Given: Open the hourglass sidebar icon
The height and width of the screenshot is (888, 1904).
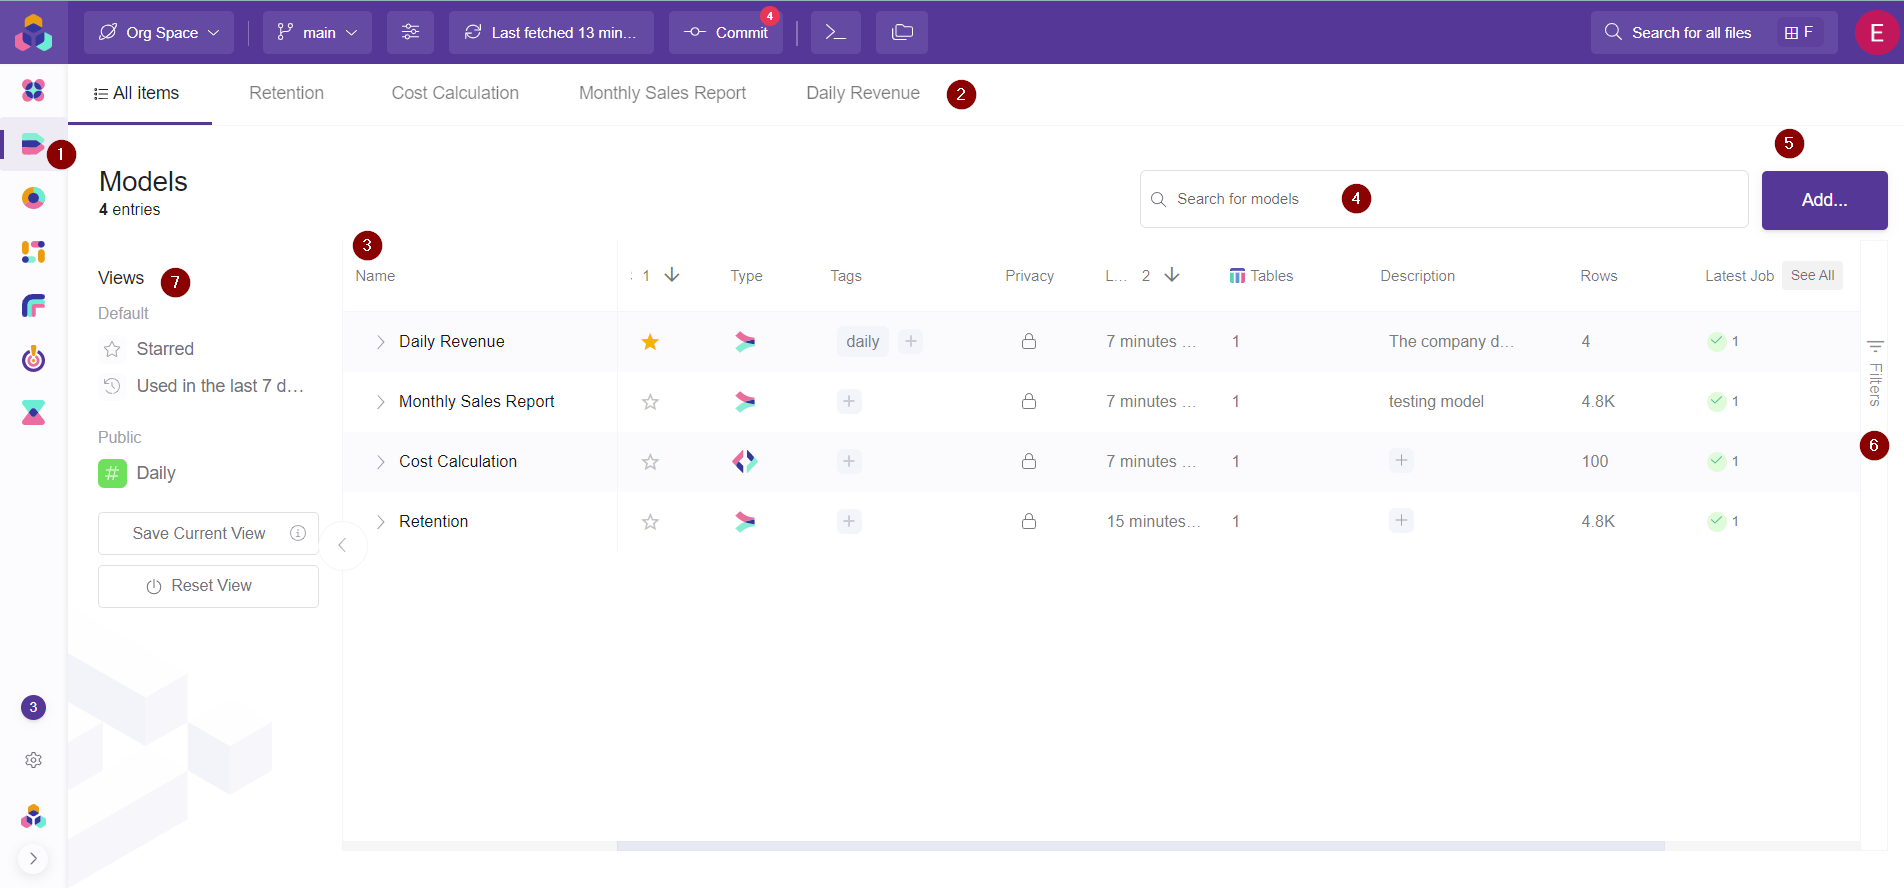Looking at the screenshot, I should click(x=33, y=412).
